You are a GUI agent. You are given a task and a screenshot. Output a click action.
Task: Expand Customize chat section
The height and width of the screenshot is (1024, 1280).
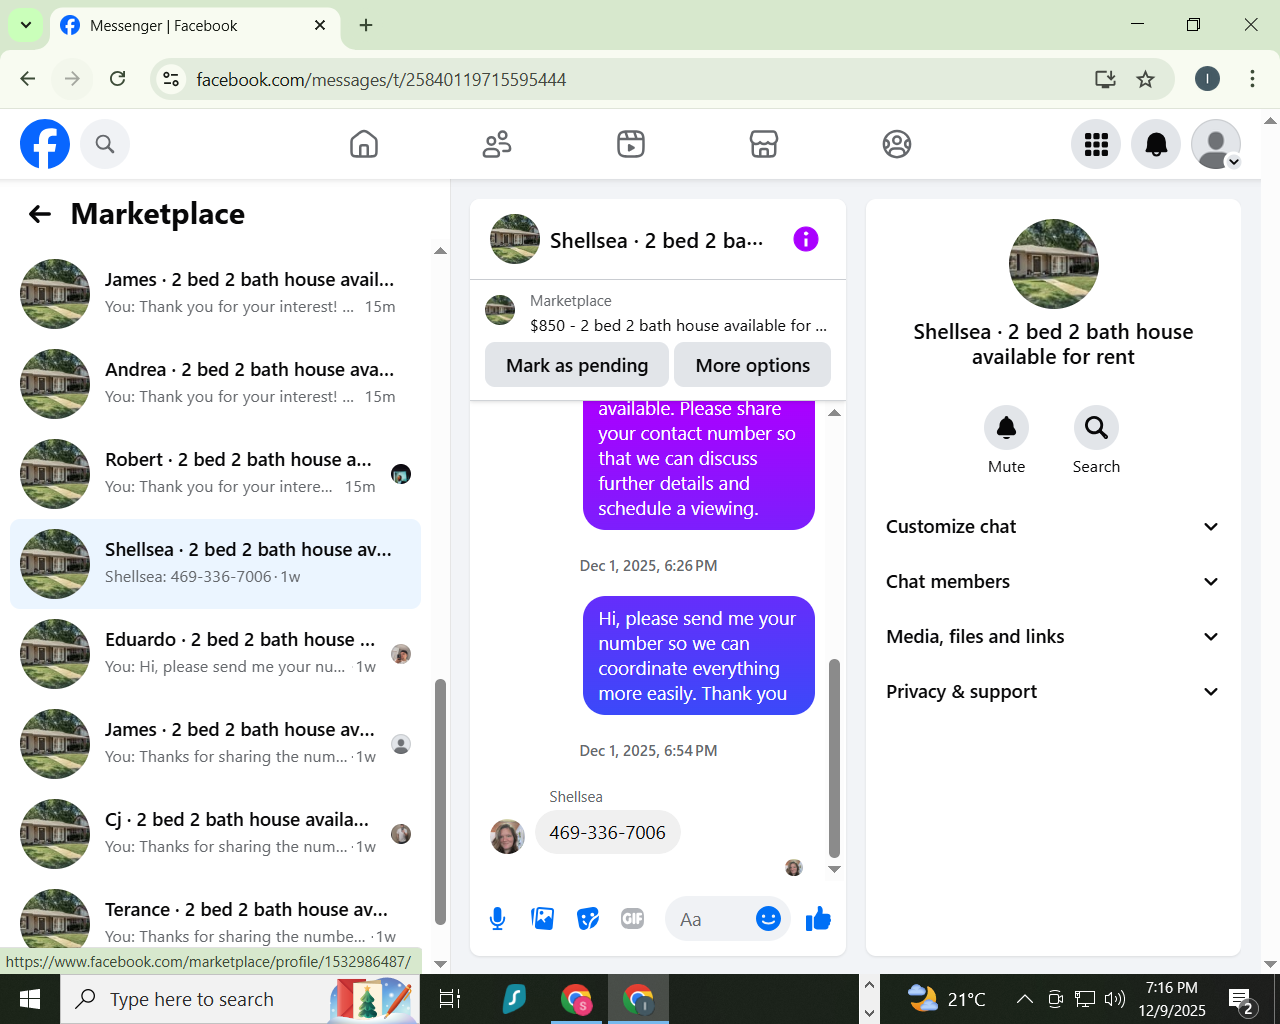click(1053, 527)
